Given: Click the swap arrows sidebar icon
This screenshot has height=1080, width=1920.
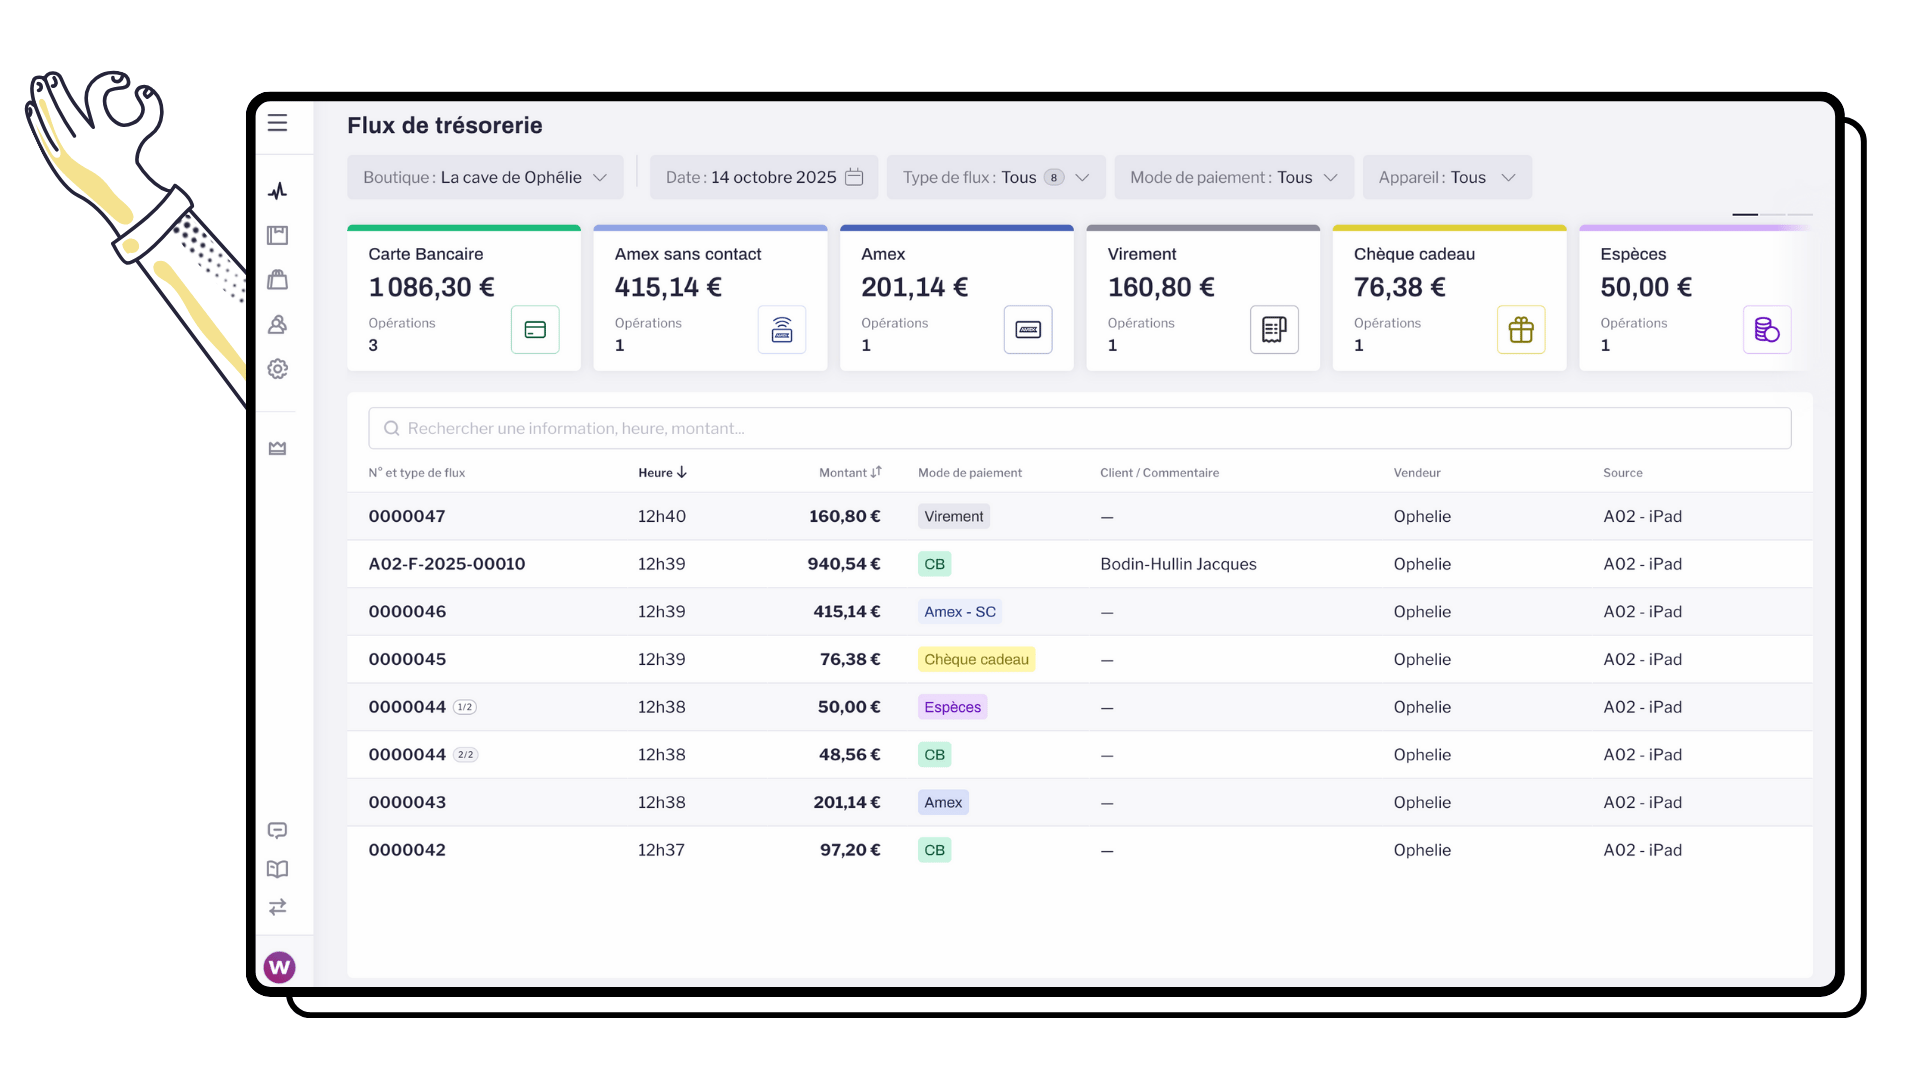Looking at the screenshot, I should tap(277, 907).
